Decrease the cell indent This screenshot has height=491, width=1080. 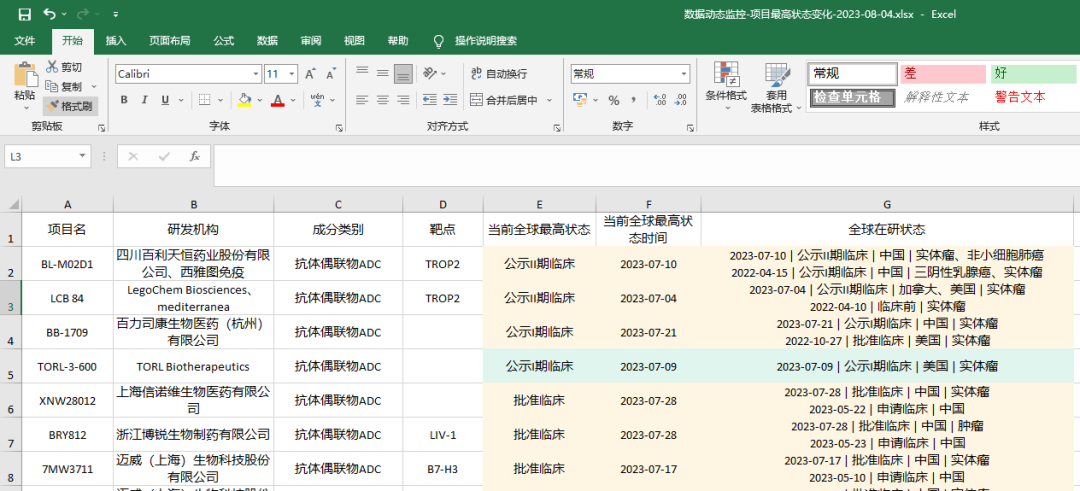coord(429,100)
